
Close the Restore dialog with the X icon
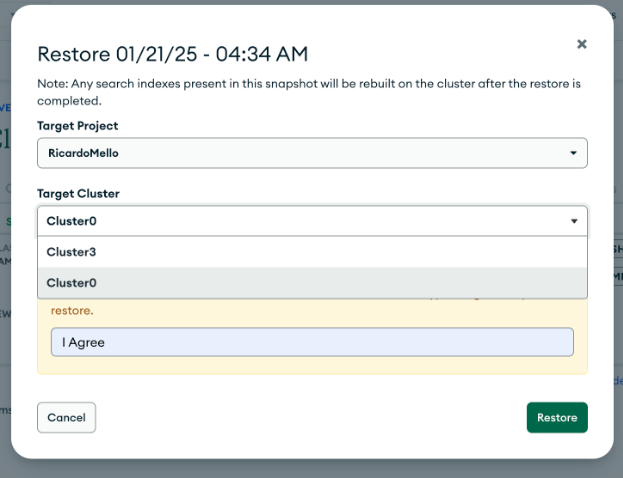click(582, 44)
